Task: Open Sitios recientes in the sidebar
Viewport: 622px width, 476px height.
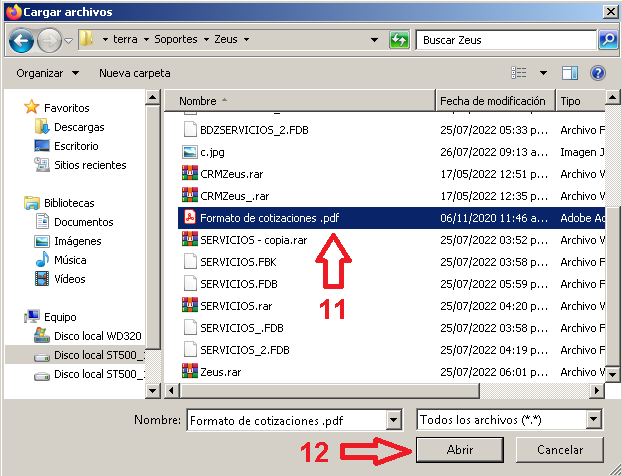Action: coord(90,165)
